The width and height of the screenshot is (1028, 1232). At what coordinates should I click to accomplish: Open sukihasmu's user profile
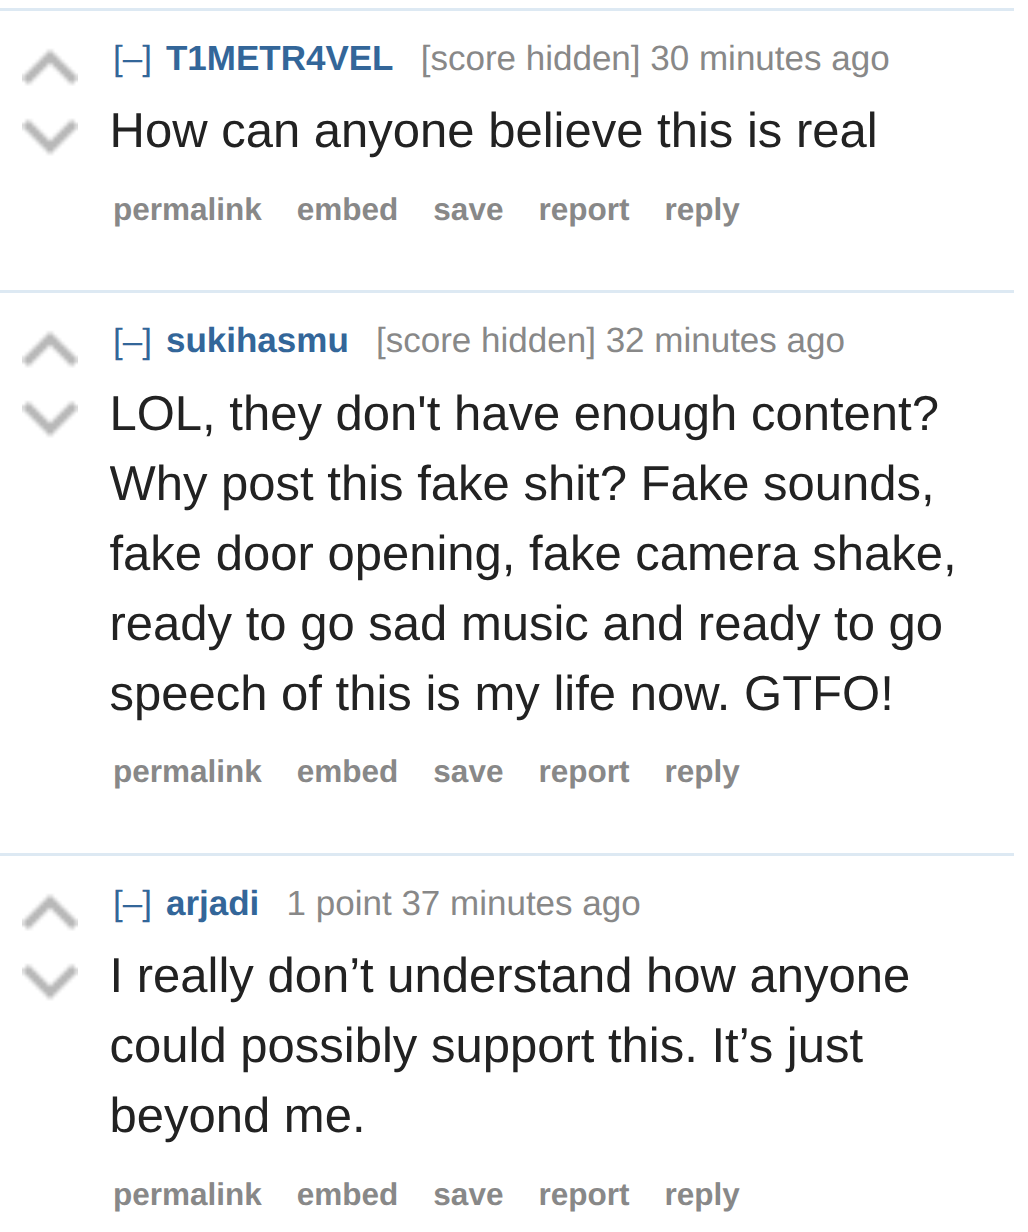click(257, 341)
